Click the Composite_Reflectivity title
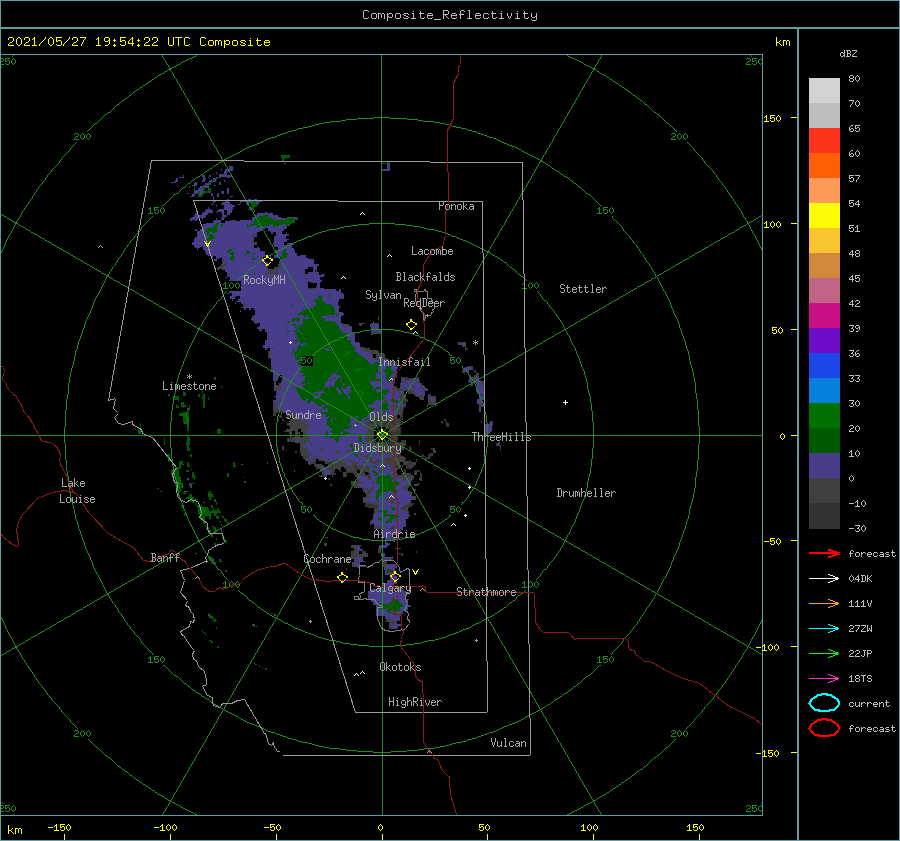Viewport: 900px width, 841px height. [x=450, y=15]
